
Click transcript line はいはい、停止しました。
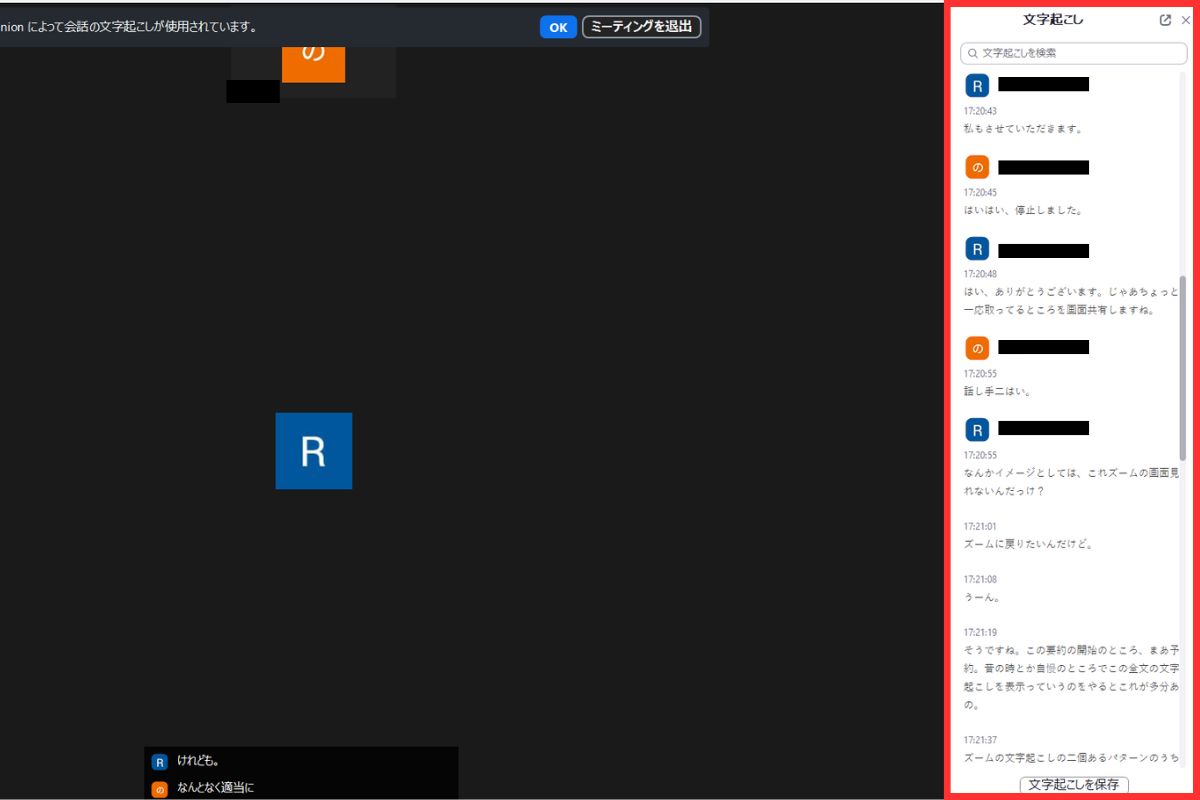[x=1010, y=211]
